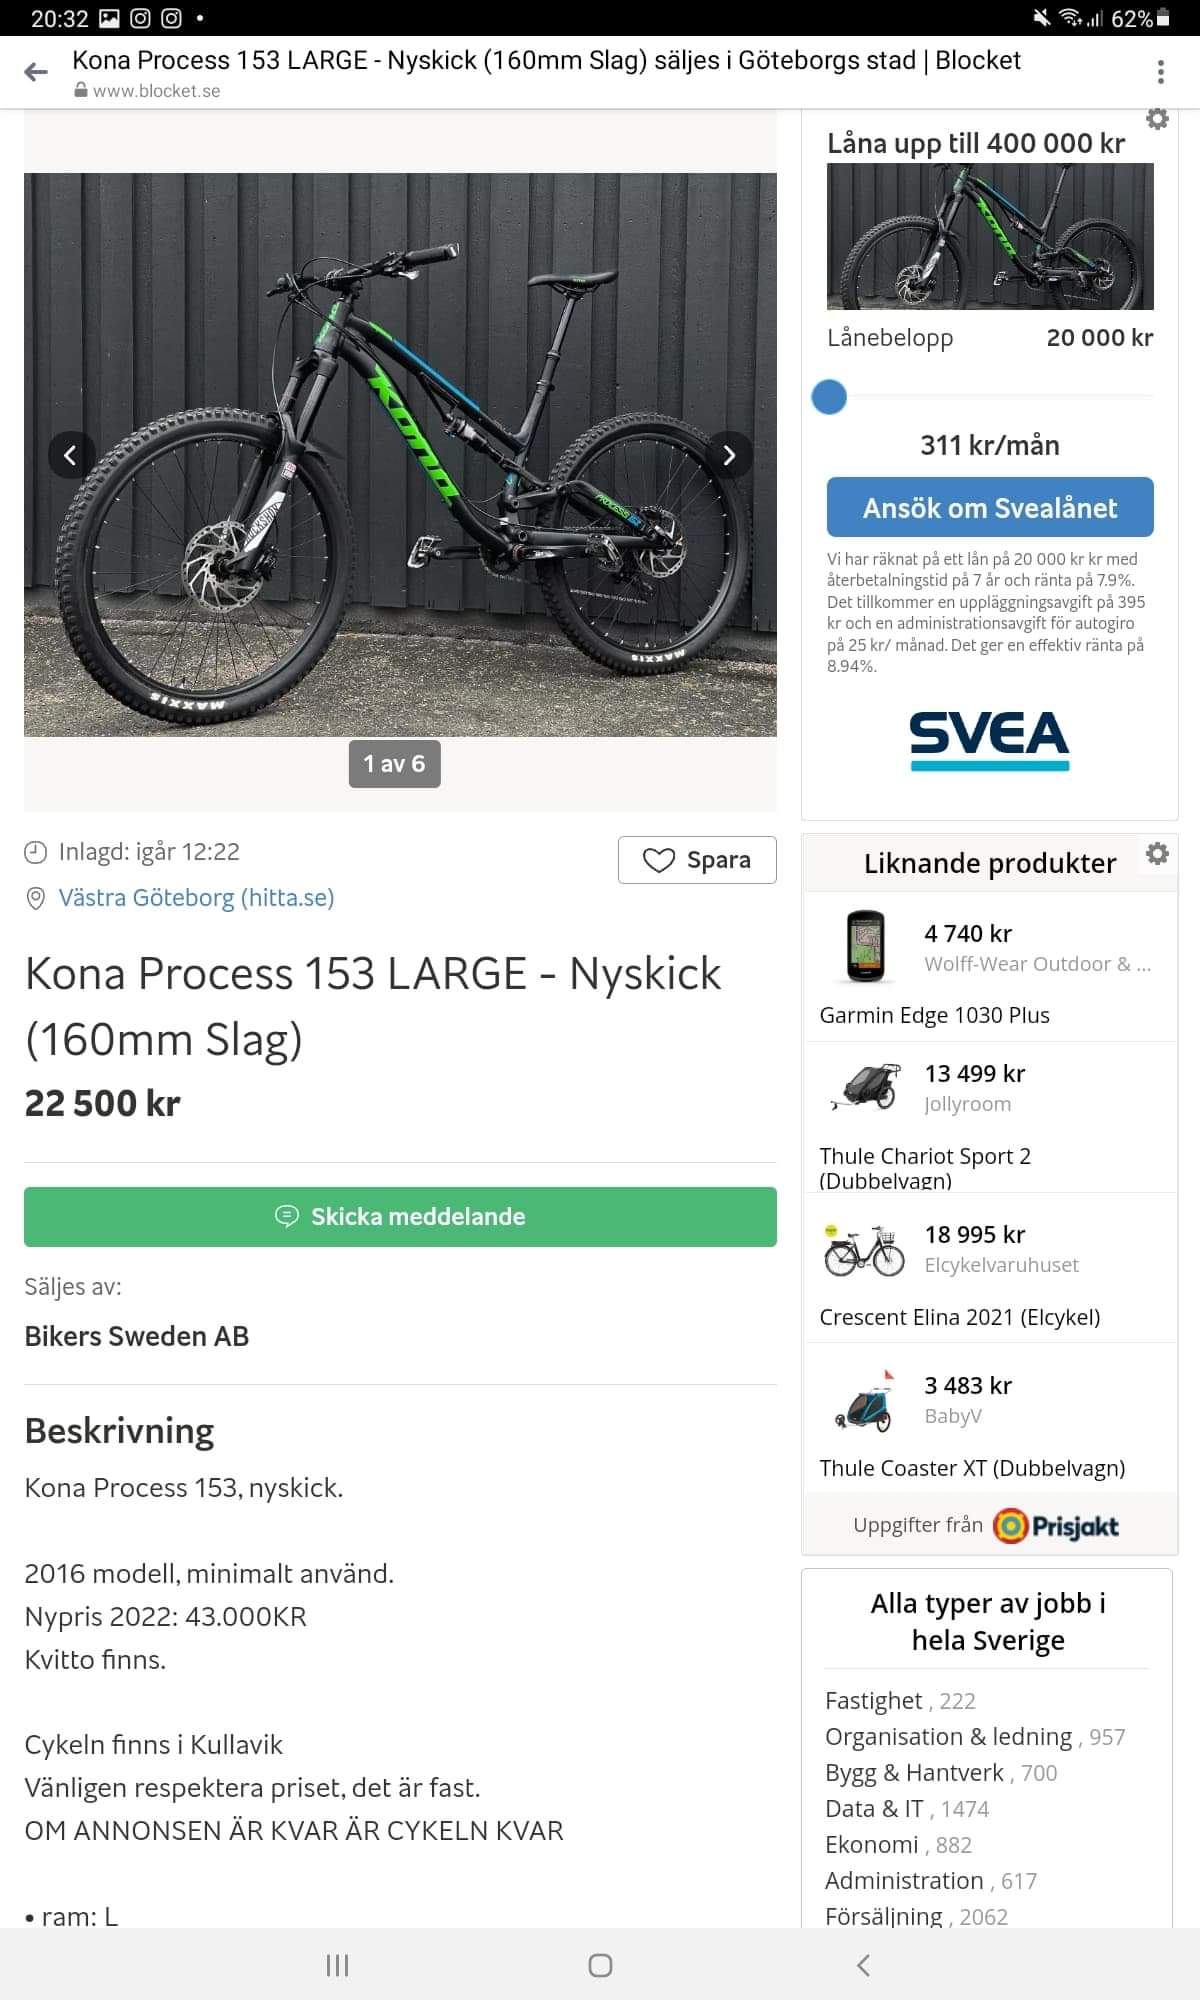View the Crescent Elina 2021 e-bike
This screenshot has width=1200, height=2000.
click(x=959, y=1317)
